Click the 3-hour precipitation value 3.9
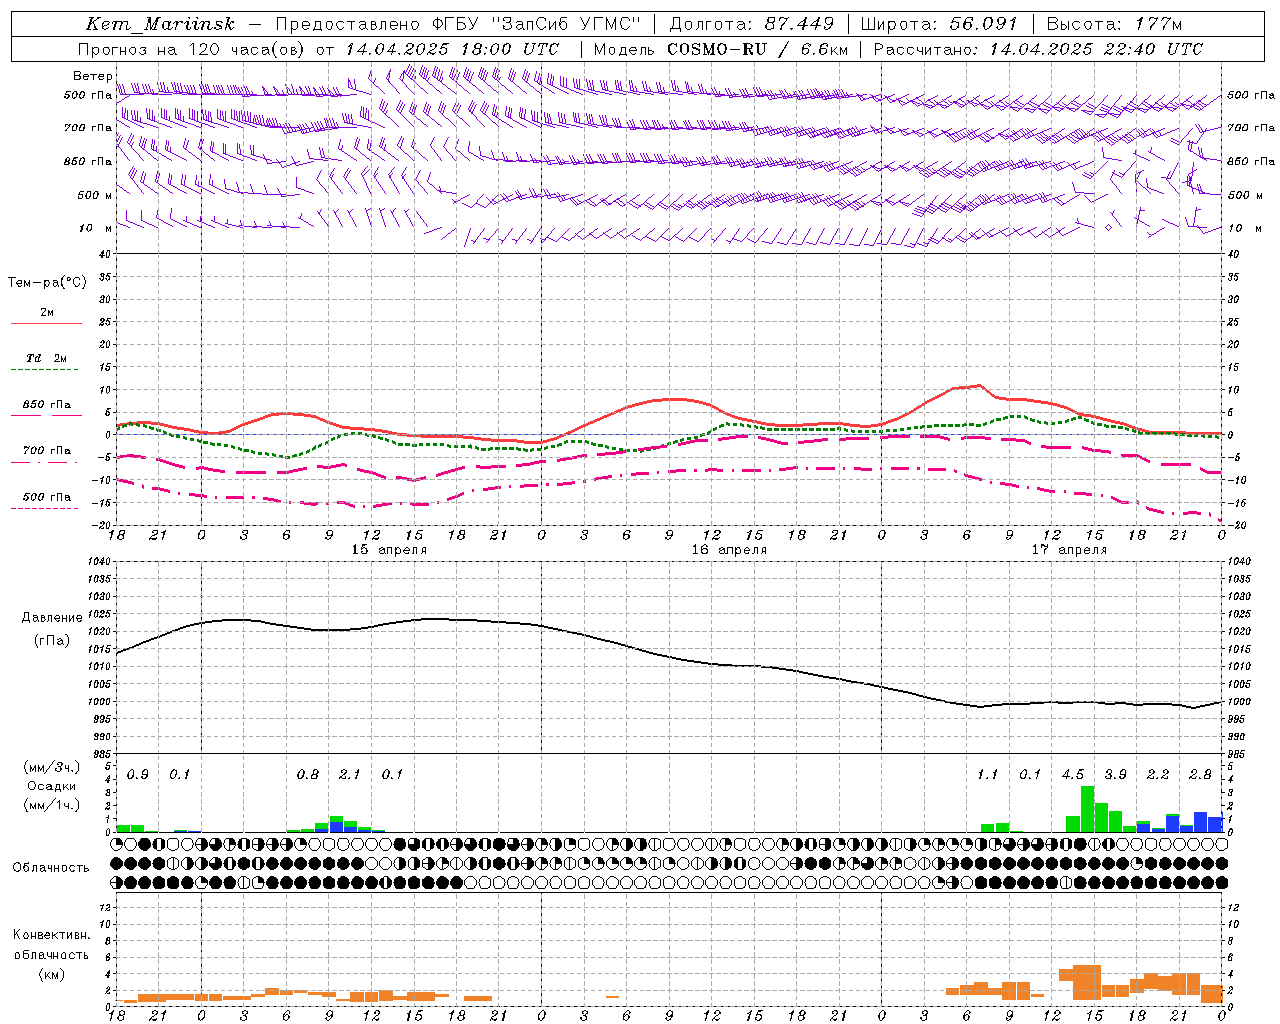The width and height of the screenshot is (1280, 1024). coord(1115,775)
